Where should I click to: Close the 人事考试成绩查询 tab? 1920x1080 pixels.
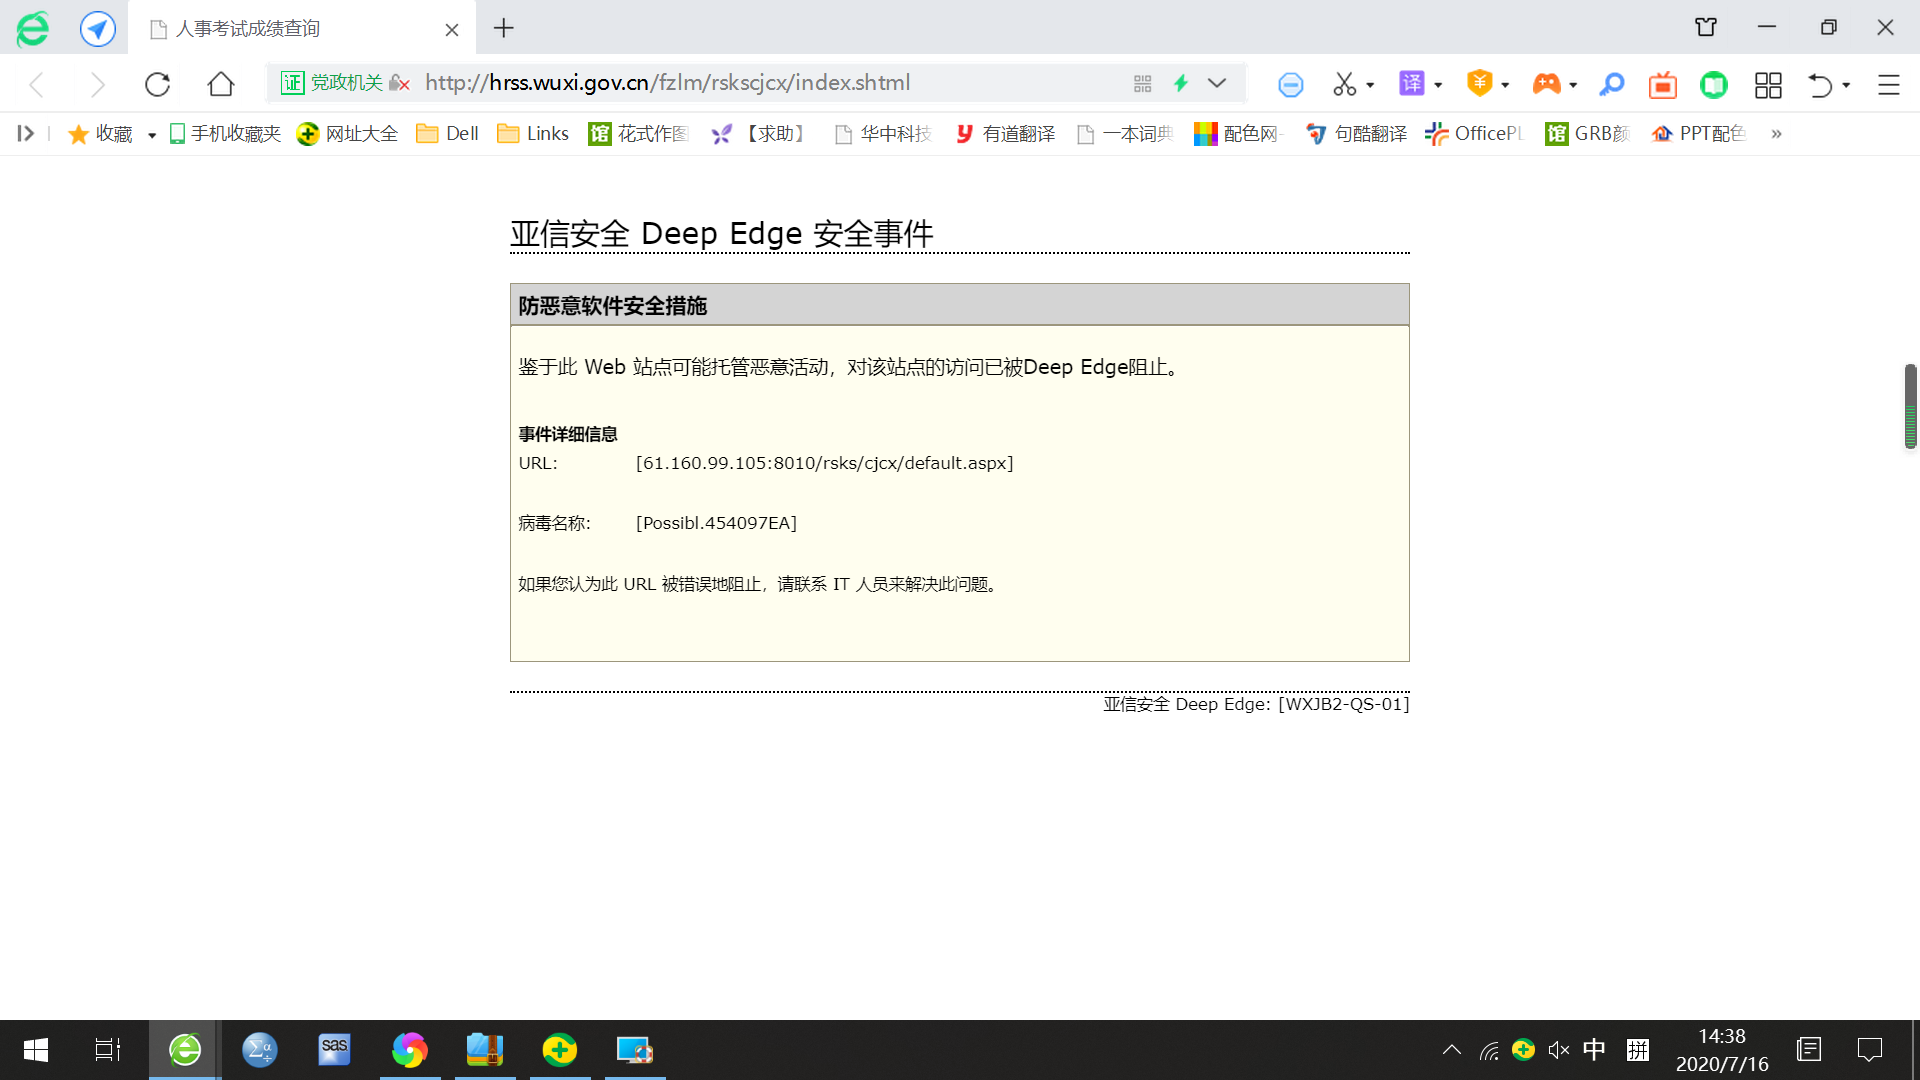pyautogui.click(x=452, y=29)
